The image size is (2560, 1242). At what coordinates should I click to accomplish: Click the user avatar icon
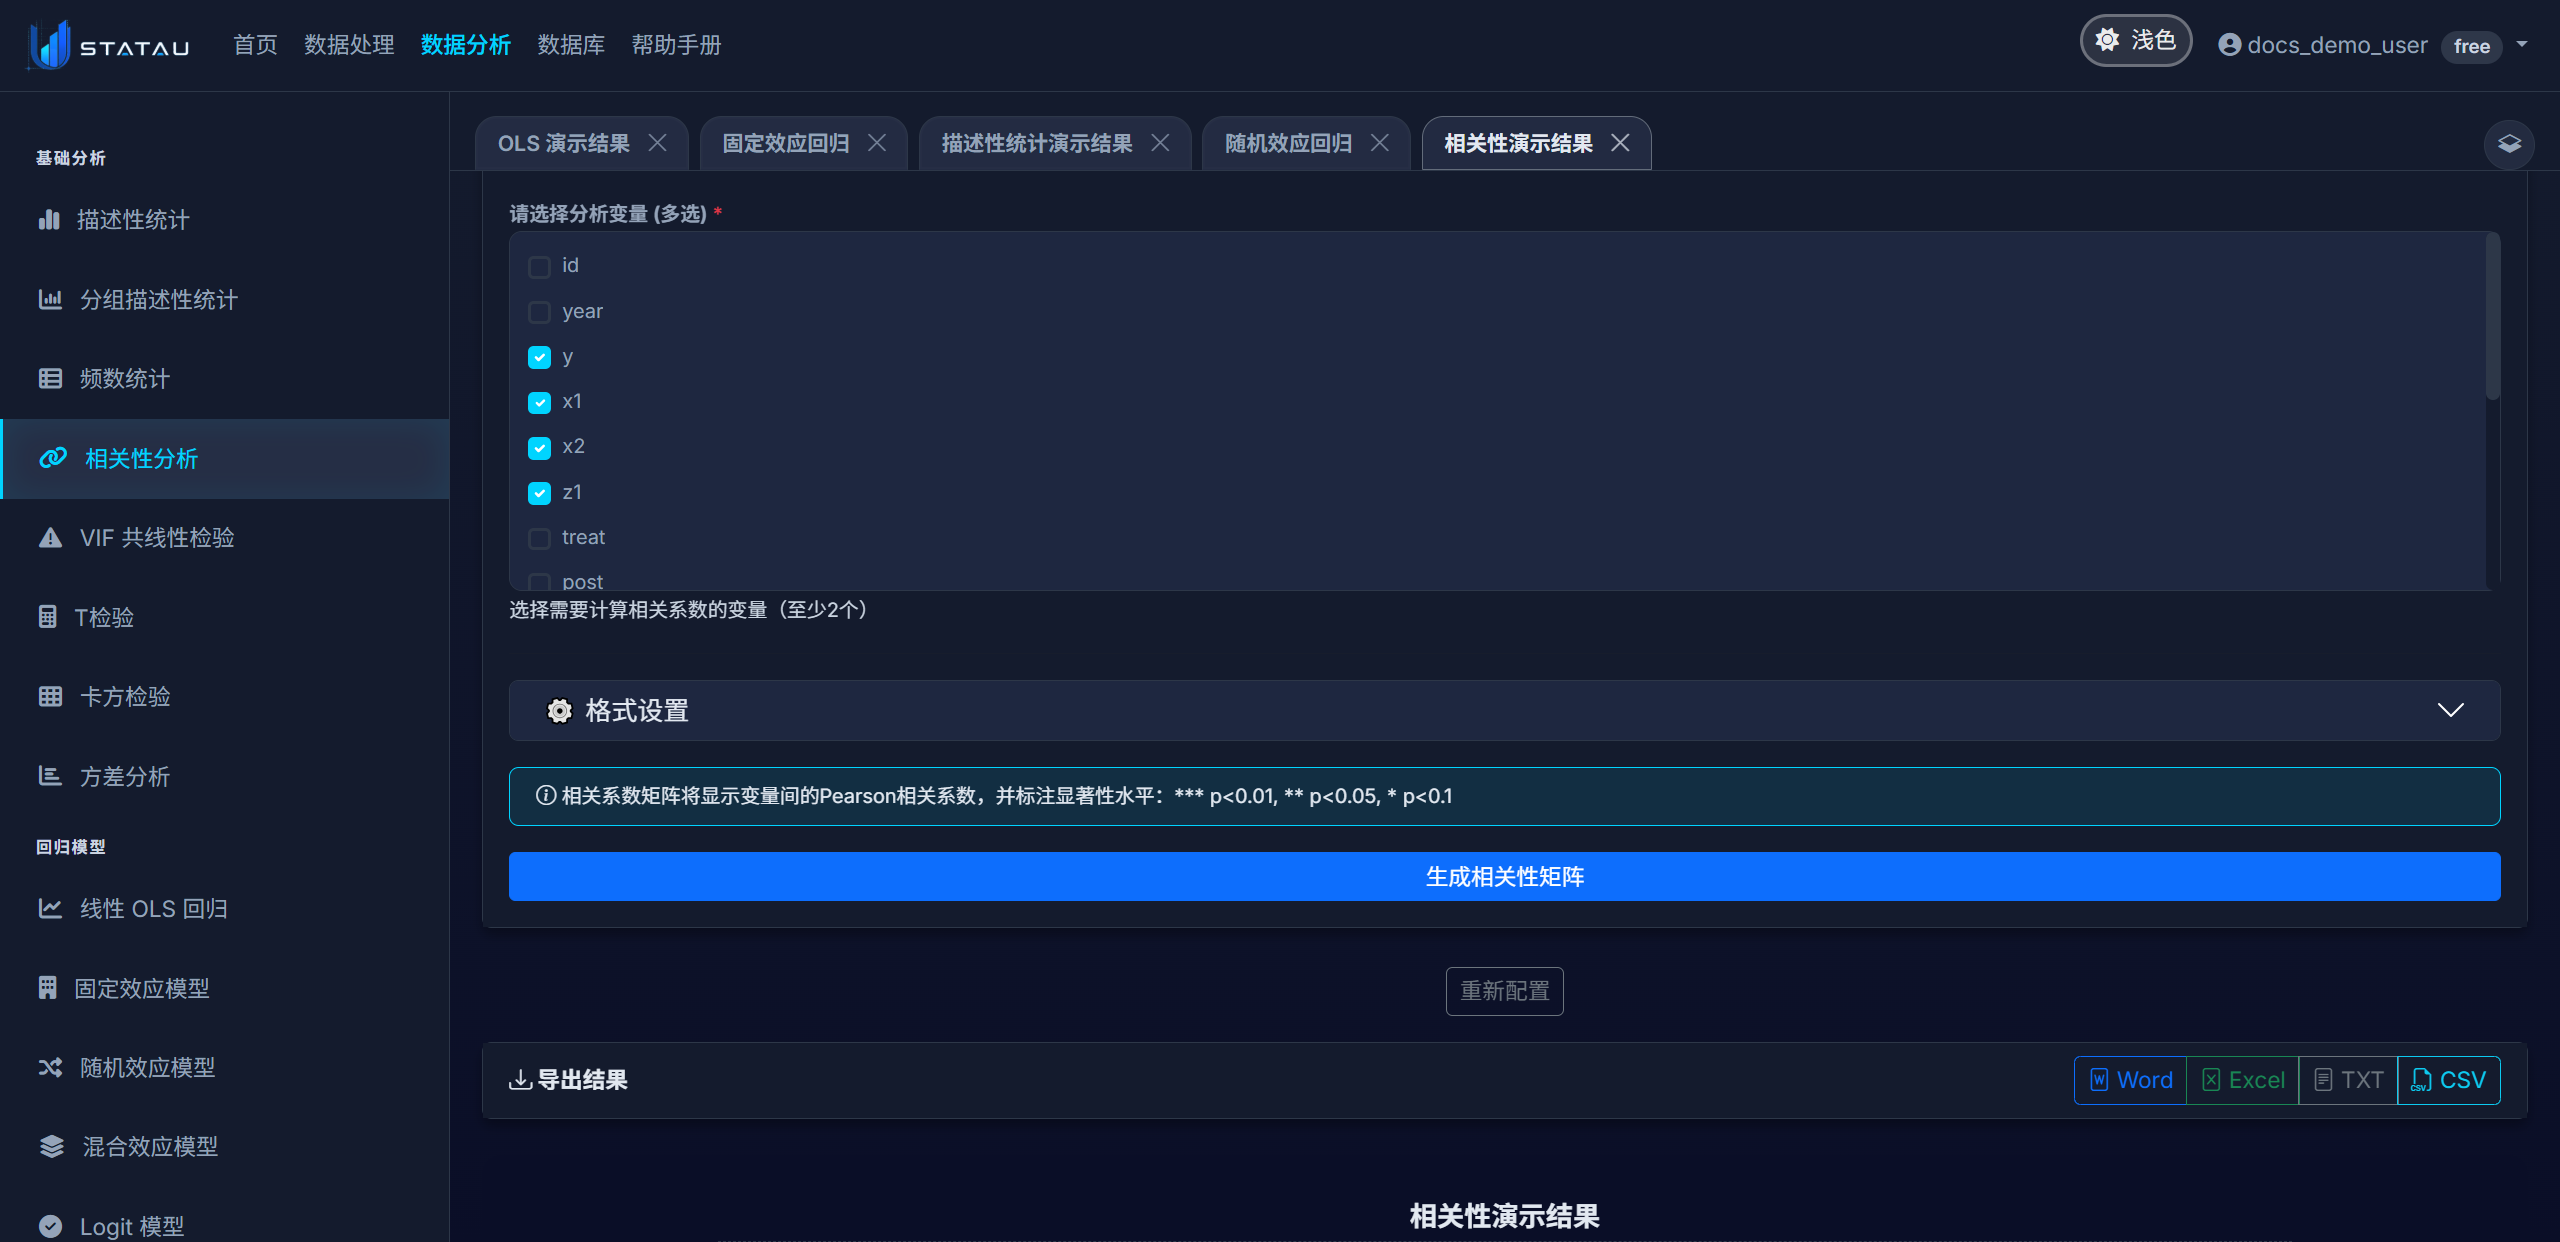click(2229, 45)
